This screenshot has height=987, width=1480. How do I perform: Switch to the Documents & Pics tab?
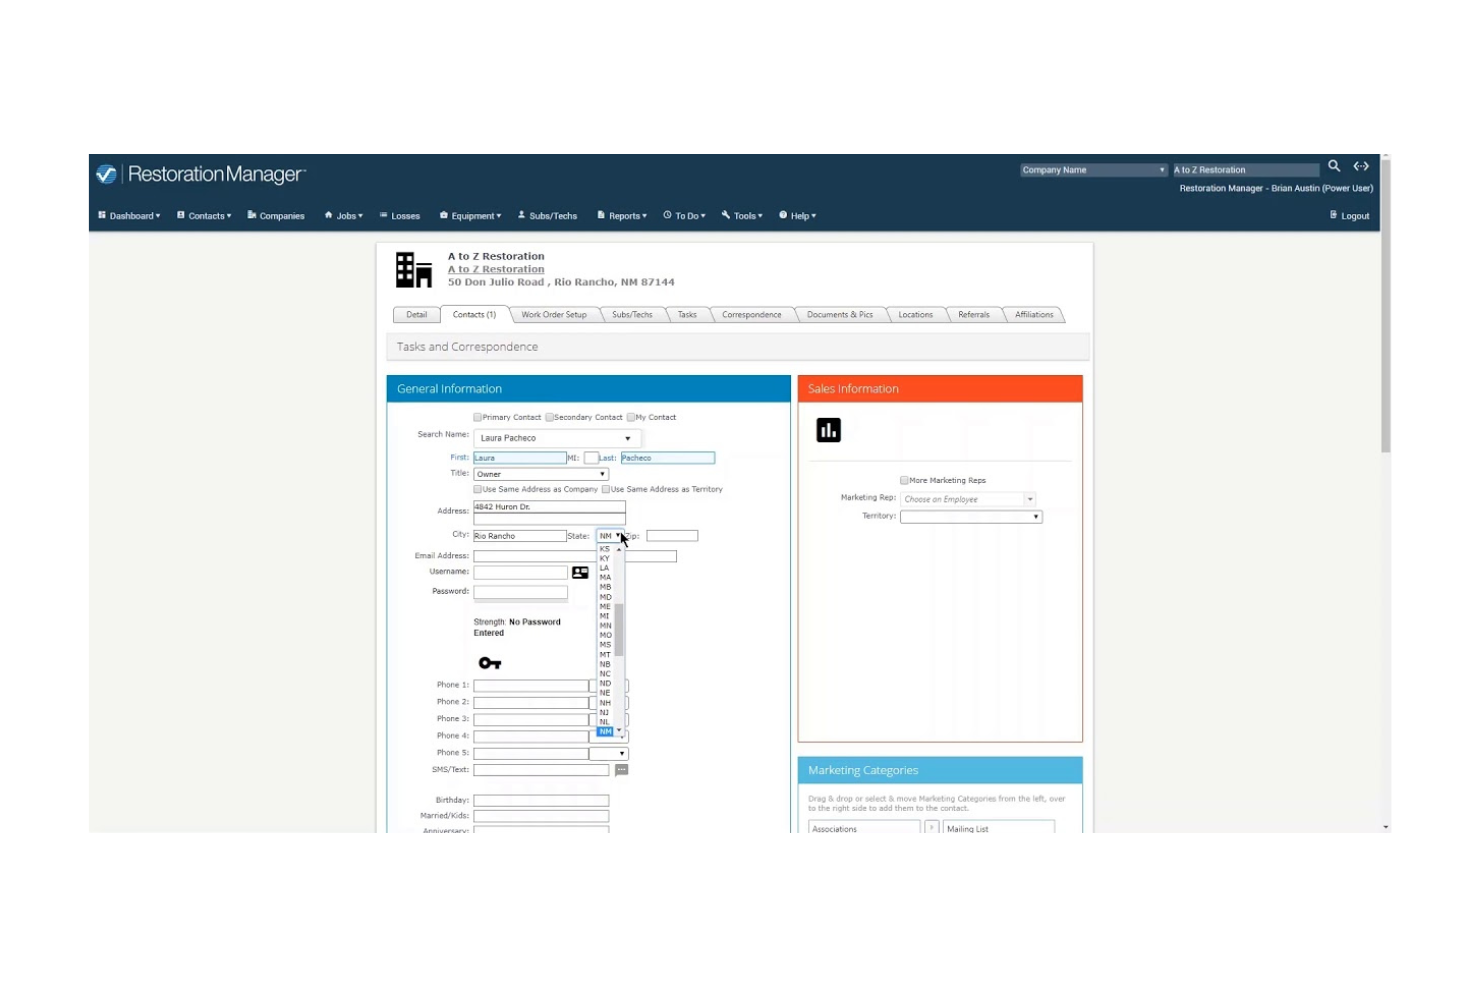click(840, 315)
